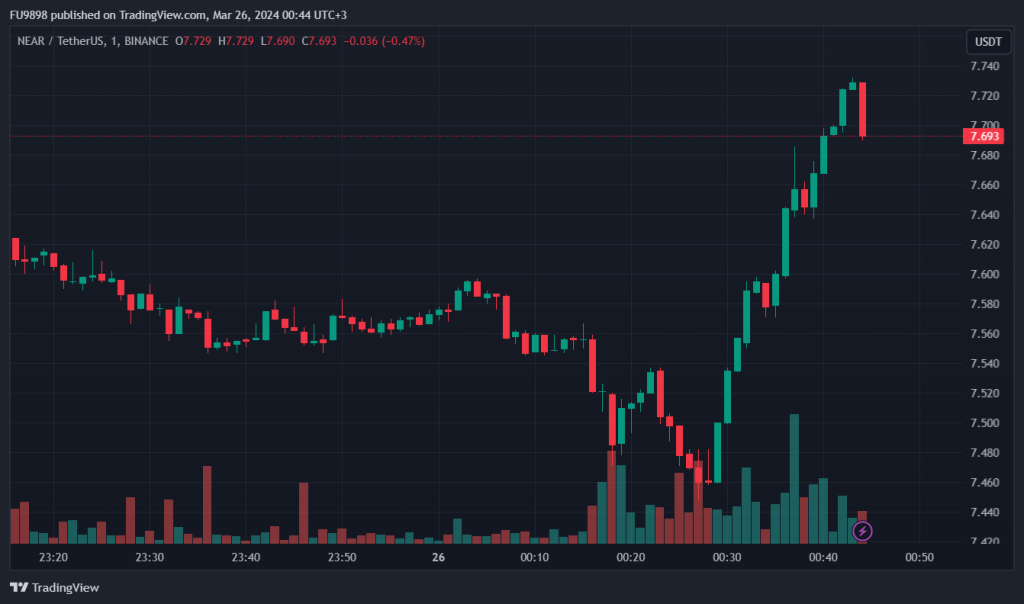Click the 23:20 time axis label
The width and height of the screenshot is (1024, 604).
point(53,557)
